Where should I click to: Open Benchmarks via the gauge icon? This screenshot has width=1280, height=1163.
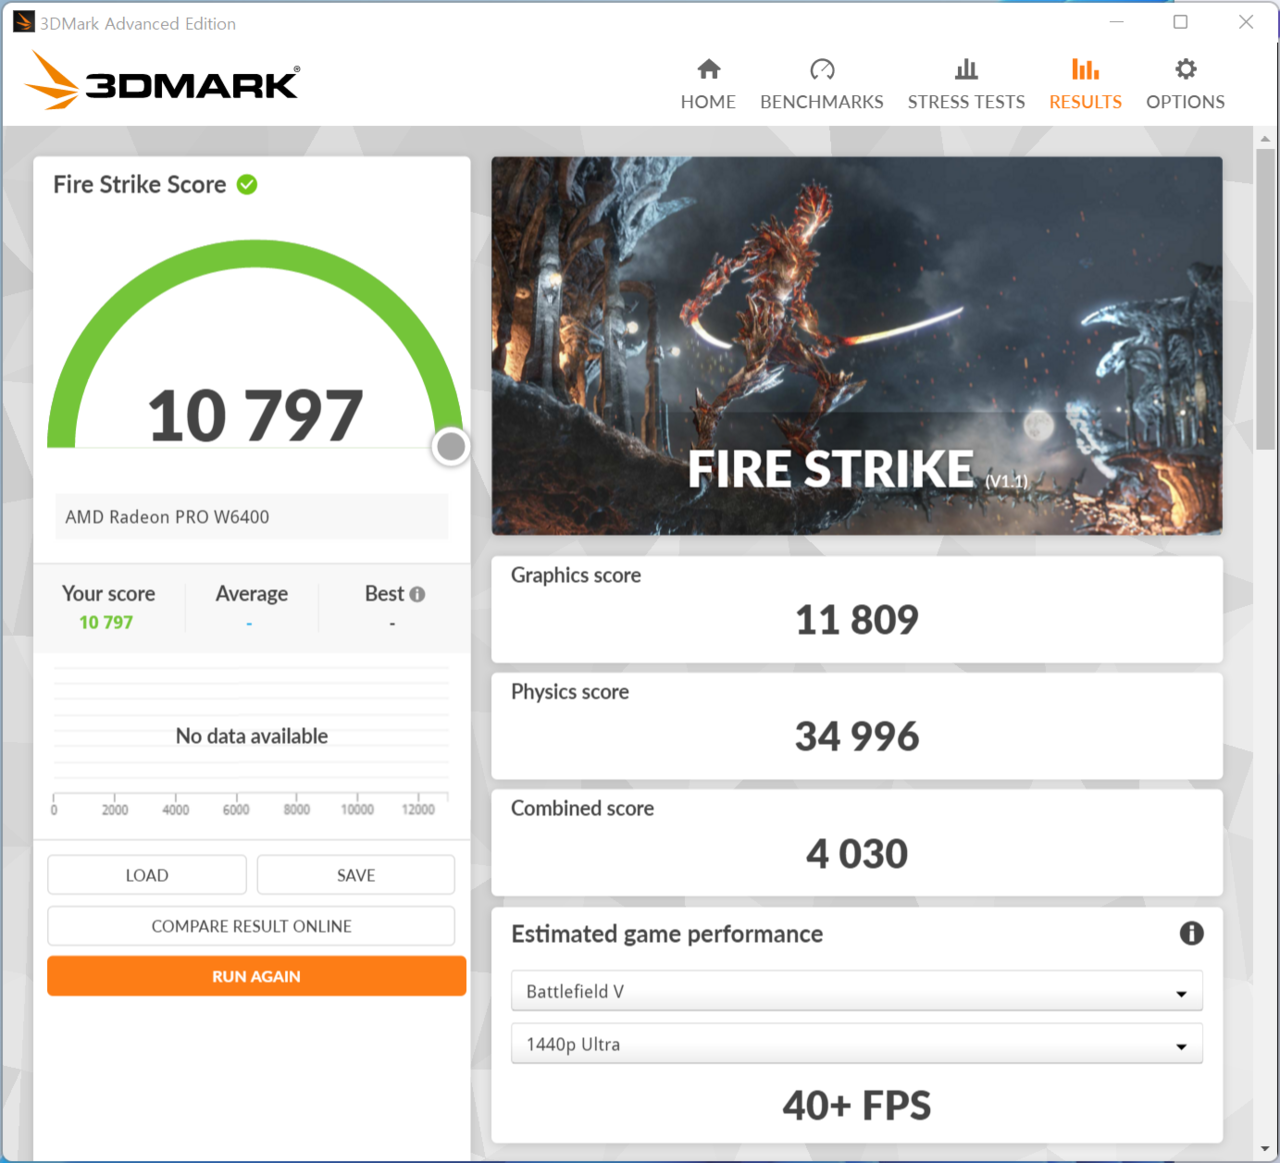click(x=822, y=69)
